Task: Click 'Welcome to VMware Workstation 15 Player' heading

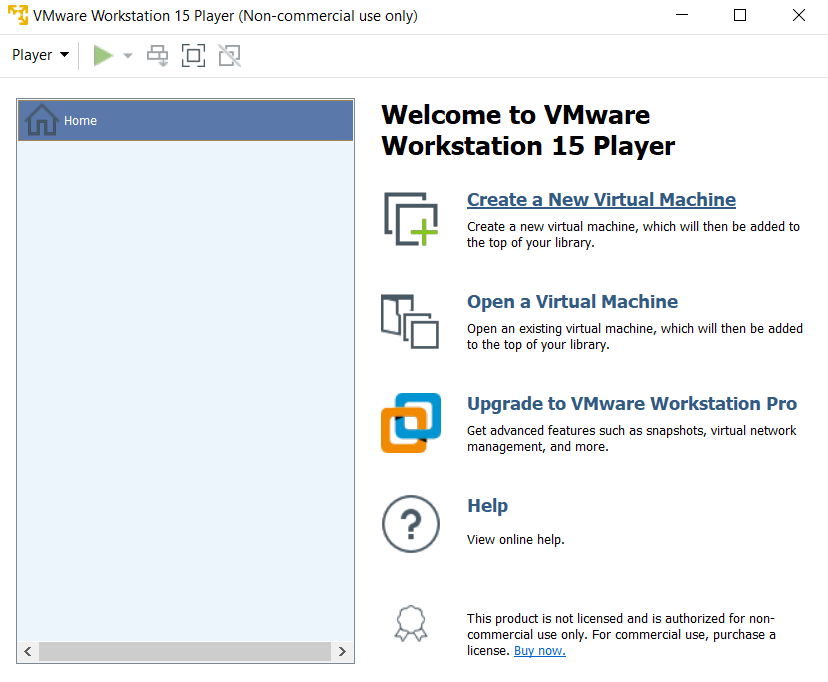Action: (528, 130)
